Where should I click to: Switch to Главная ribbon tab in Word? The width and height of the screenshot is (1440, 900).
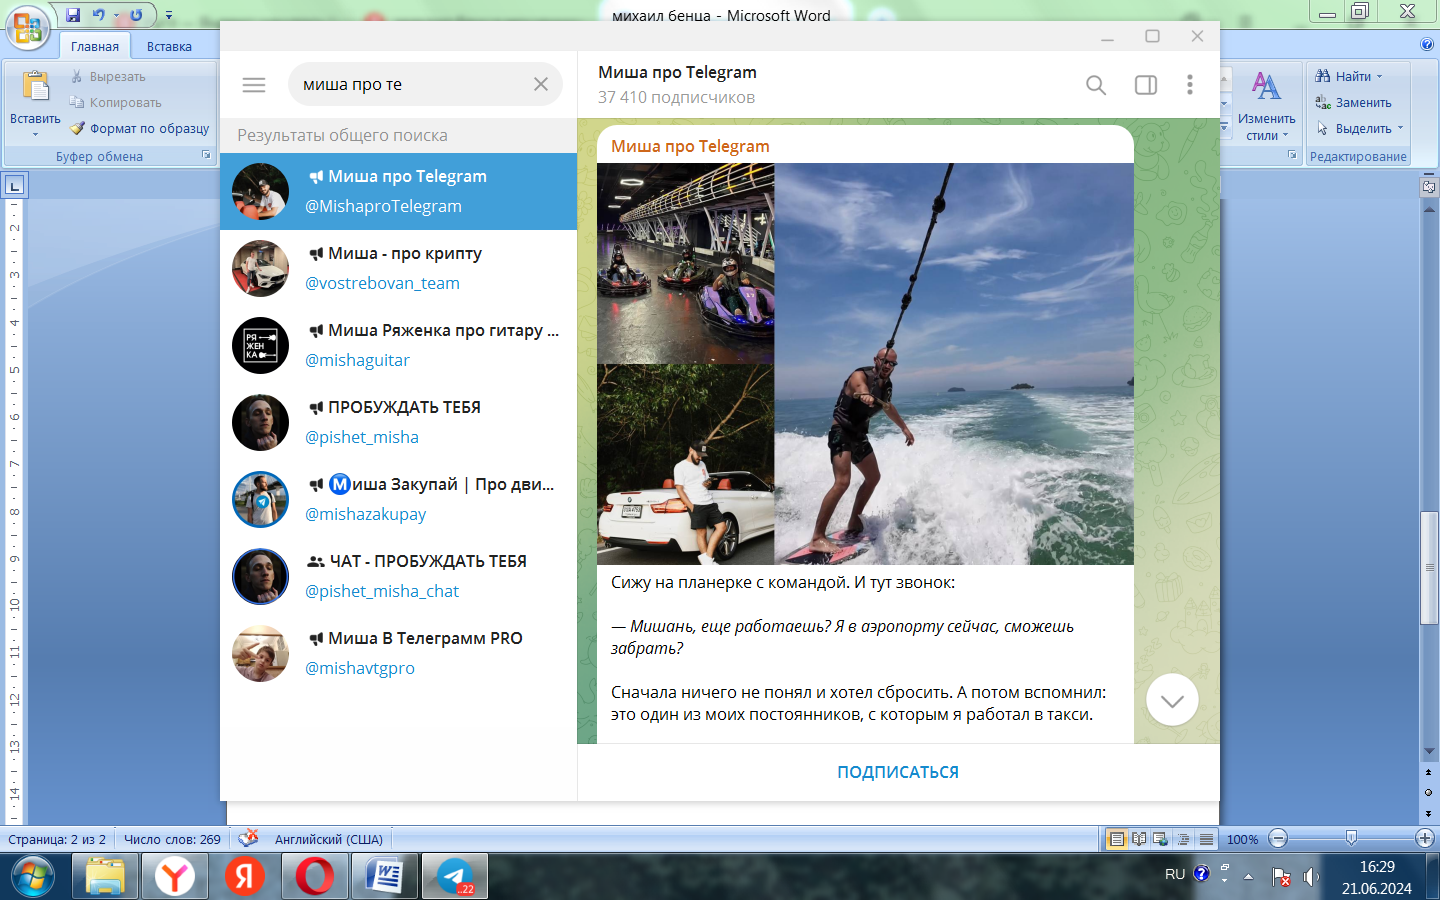[95, 46]
